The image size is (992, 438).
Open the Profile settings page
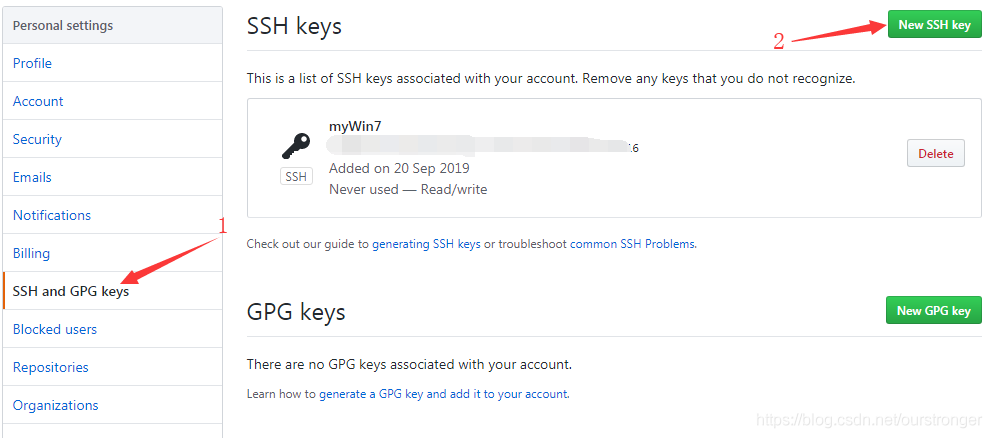32,63
